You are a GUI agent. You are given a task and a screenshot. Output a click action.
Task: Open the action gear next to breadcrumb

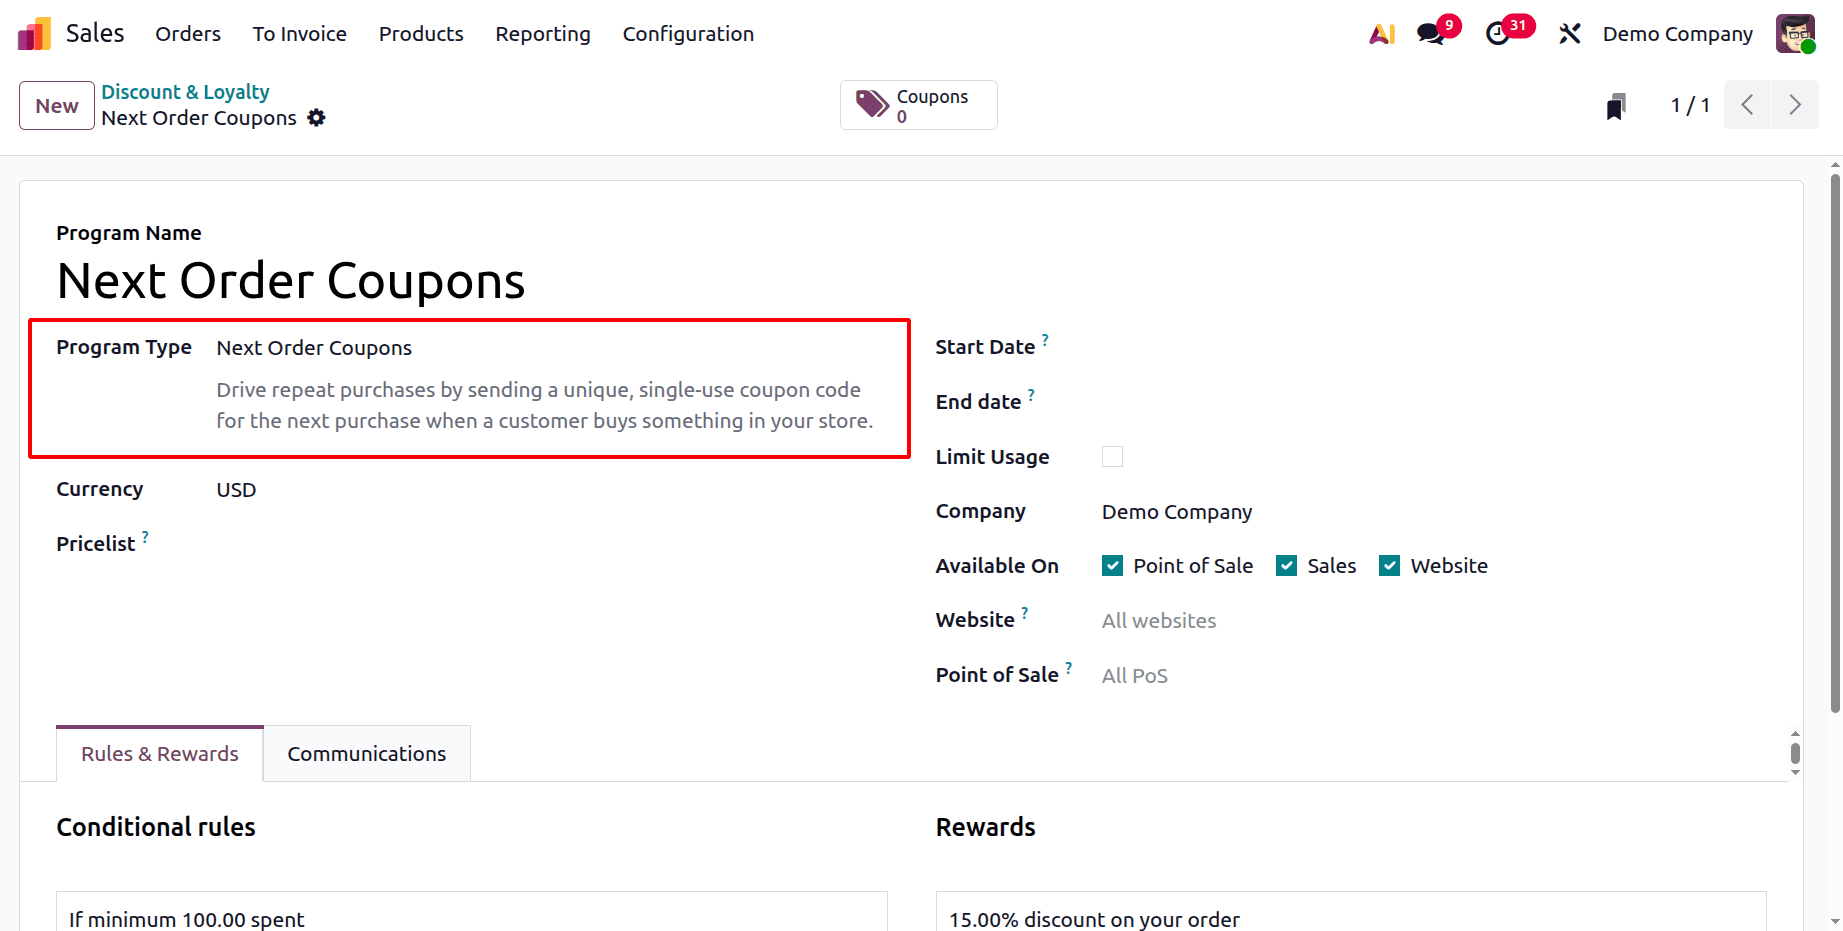[316, 118]
